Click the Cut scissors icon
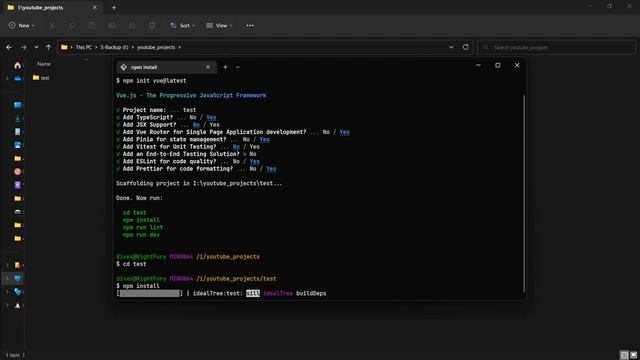 coord(52,25)
